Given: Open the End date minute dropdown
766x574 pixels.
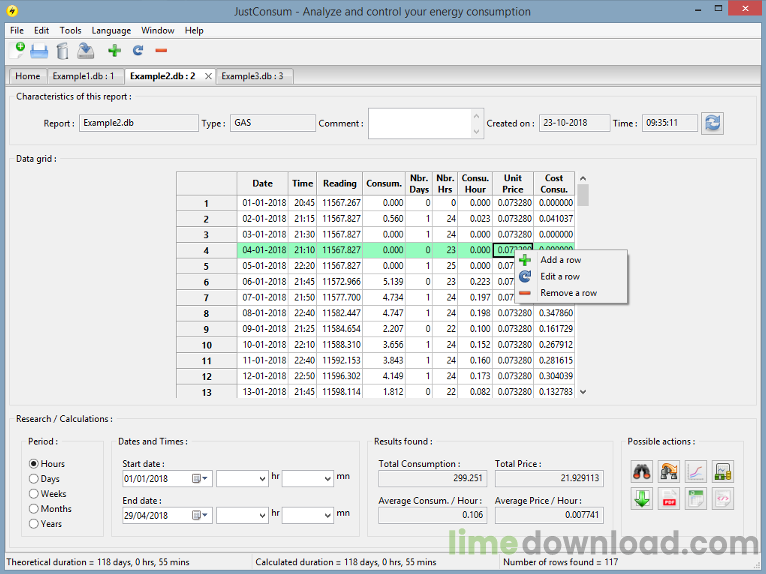Looking at the screenshot, I should (328, 515).
